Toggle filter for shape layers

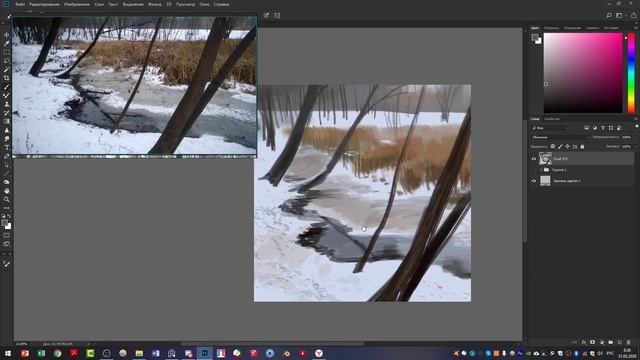(611, 128)
